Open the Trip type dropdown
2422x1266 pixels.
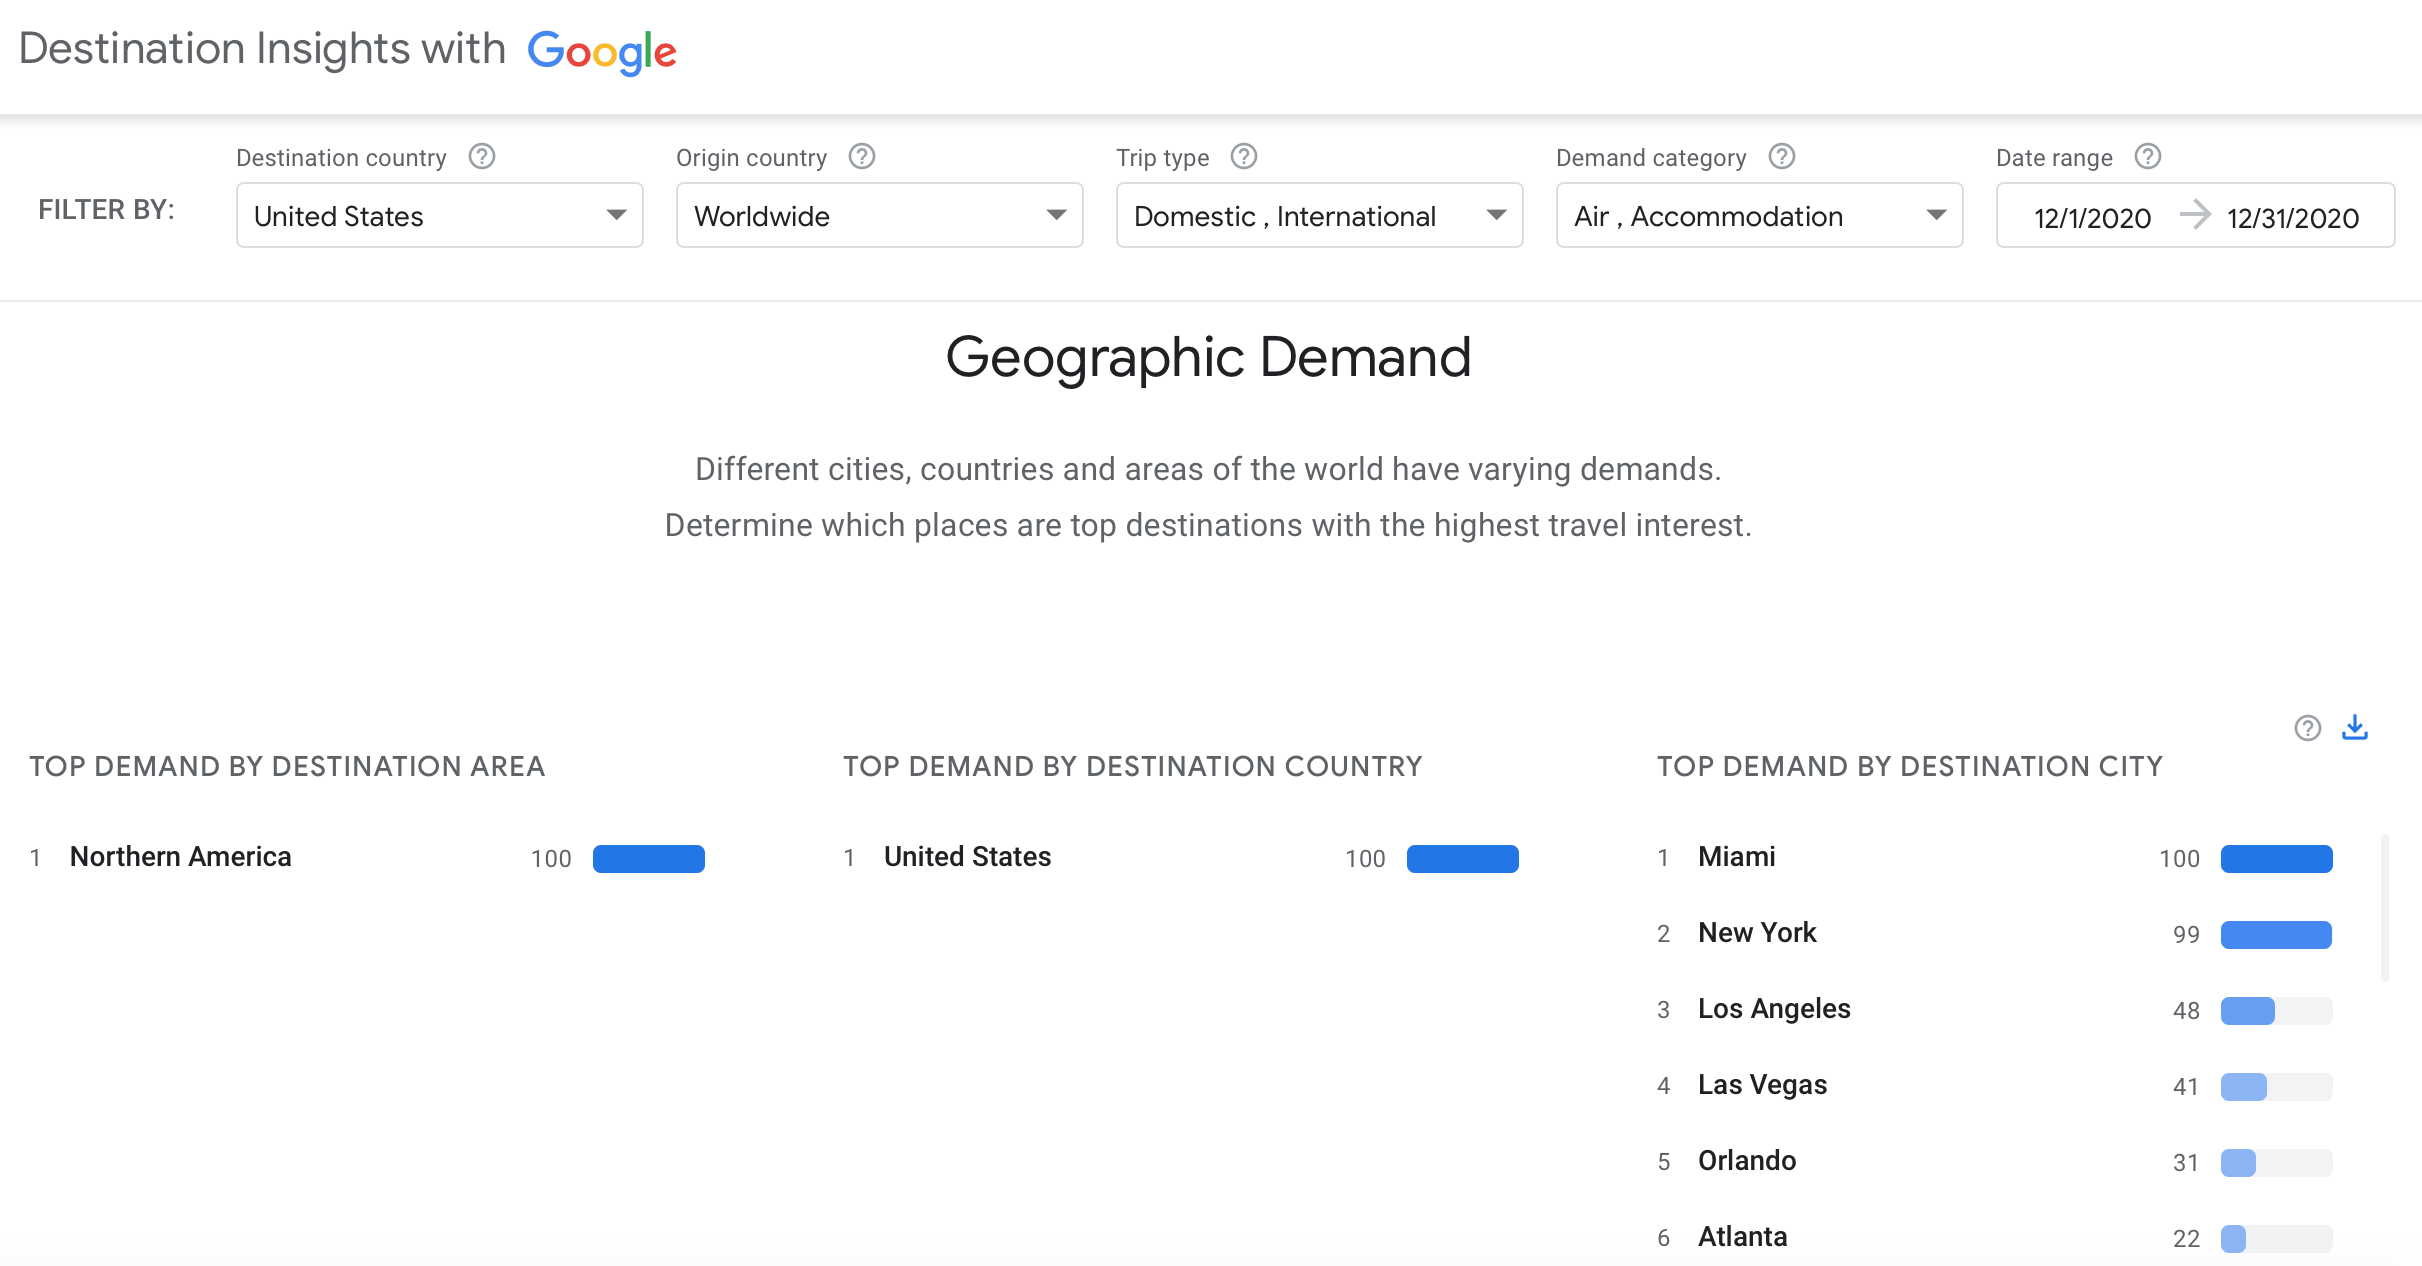1319,215
